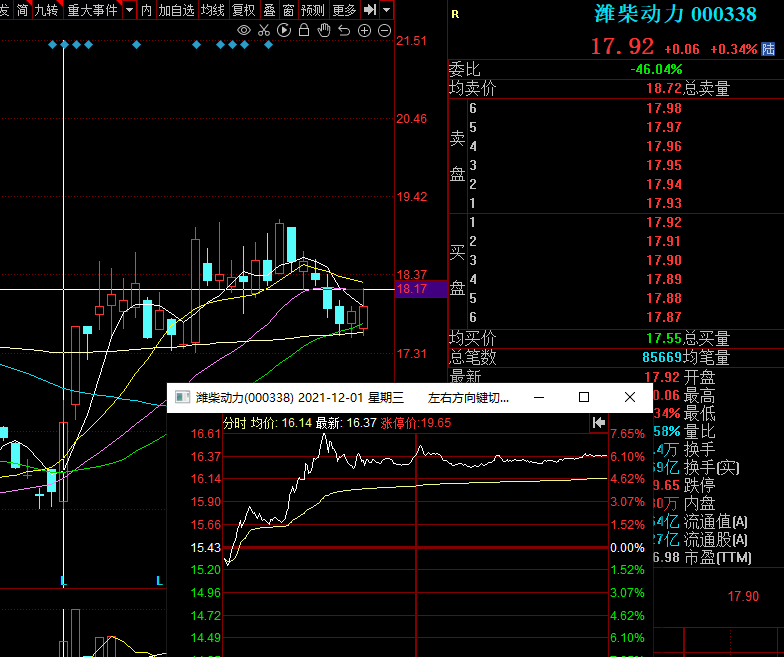
Task: Click the leftmost blue diamond event marker
Action: pos(52,45)
